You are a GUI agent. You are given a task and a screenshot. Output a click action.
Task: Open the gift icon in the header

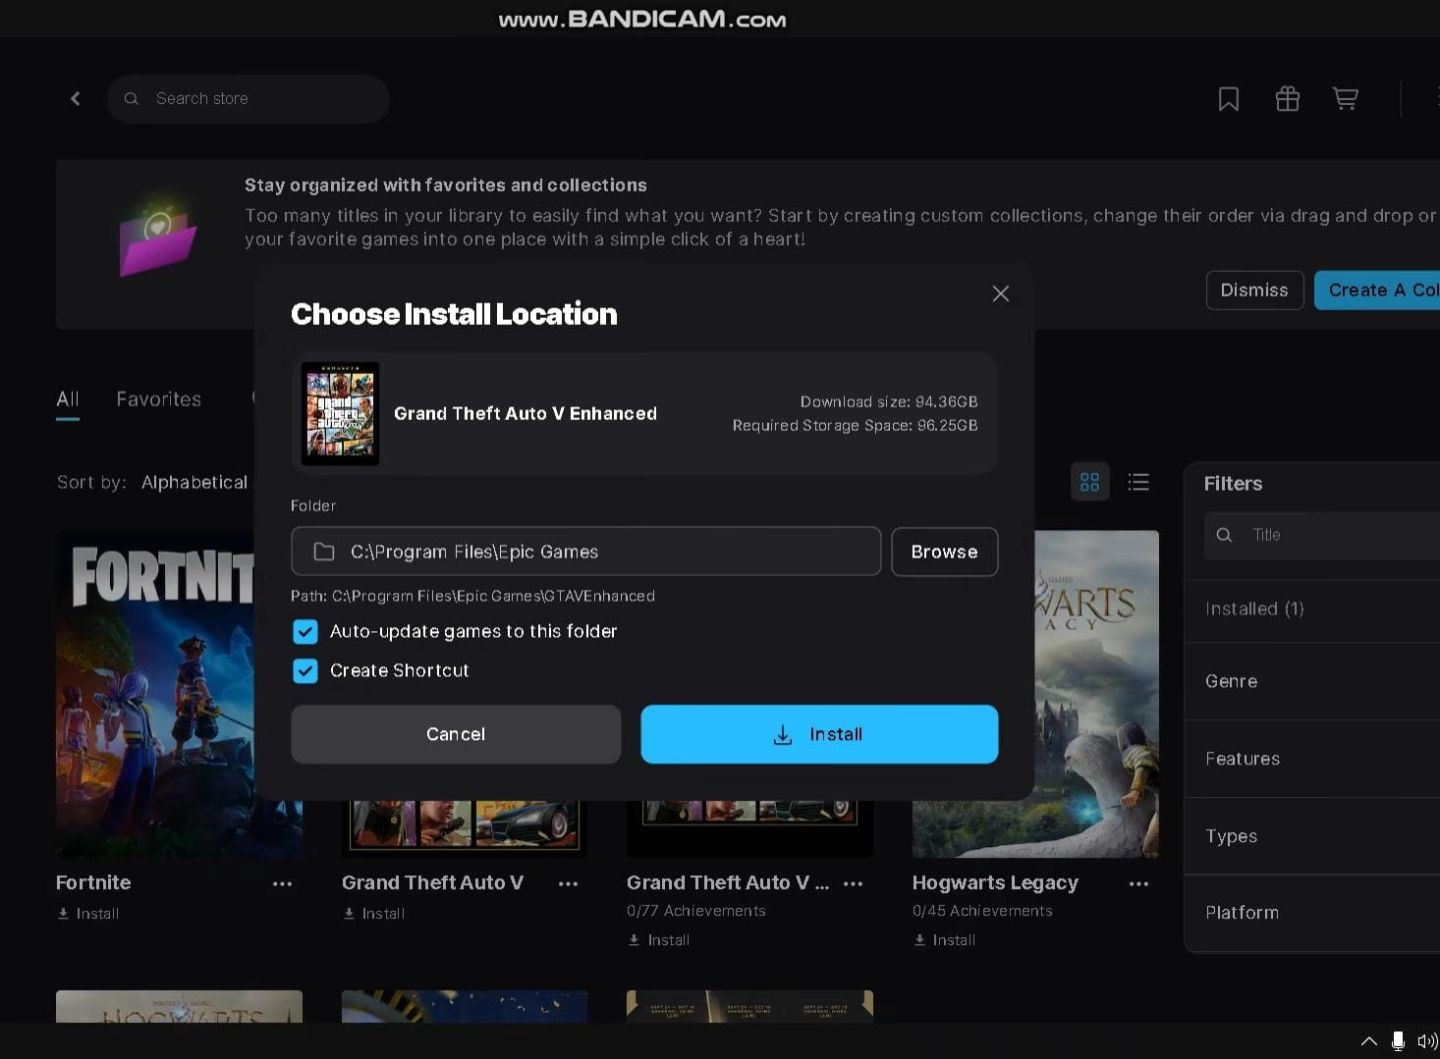coord(1287,98)
